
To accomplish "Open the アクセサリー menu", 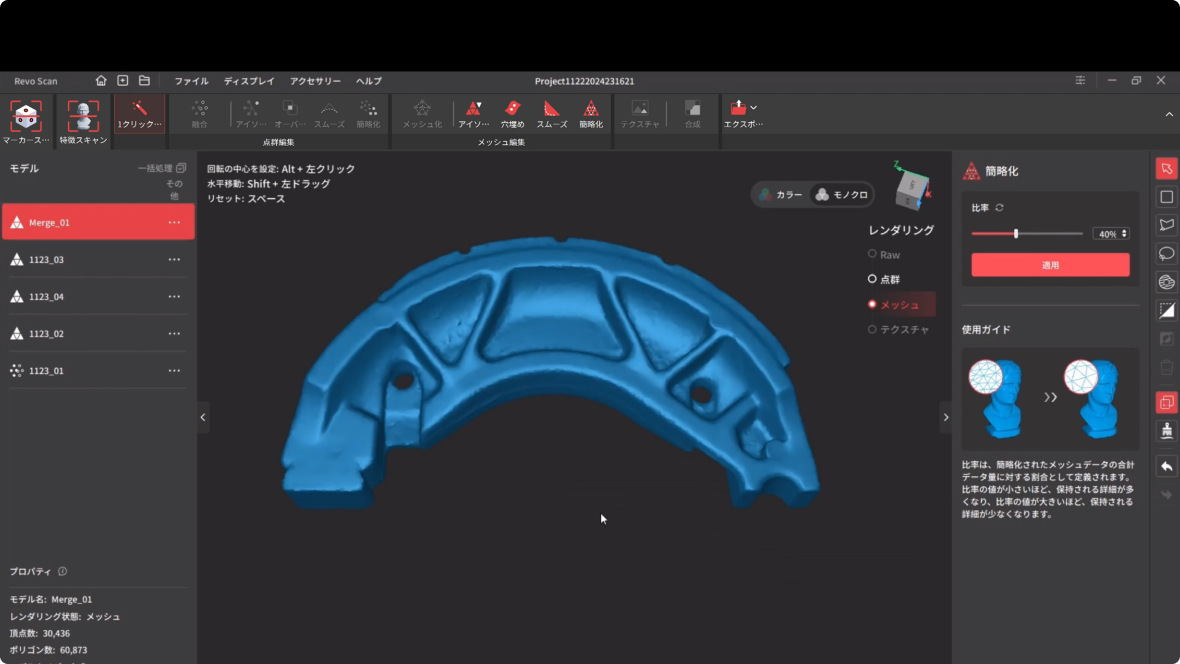I will click(x=315, y=81).
